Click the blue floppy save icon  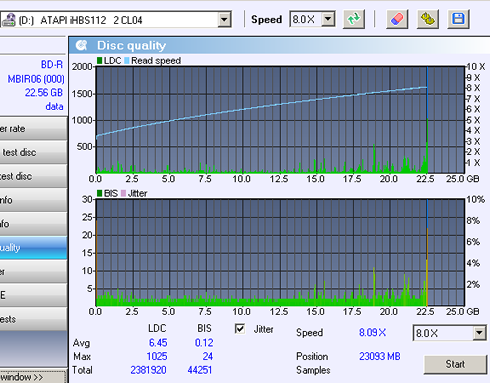(x=458, y=19)
